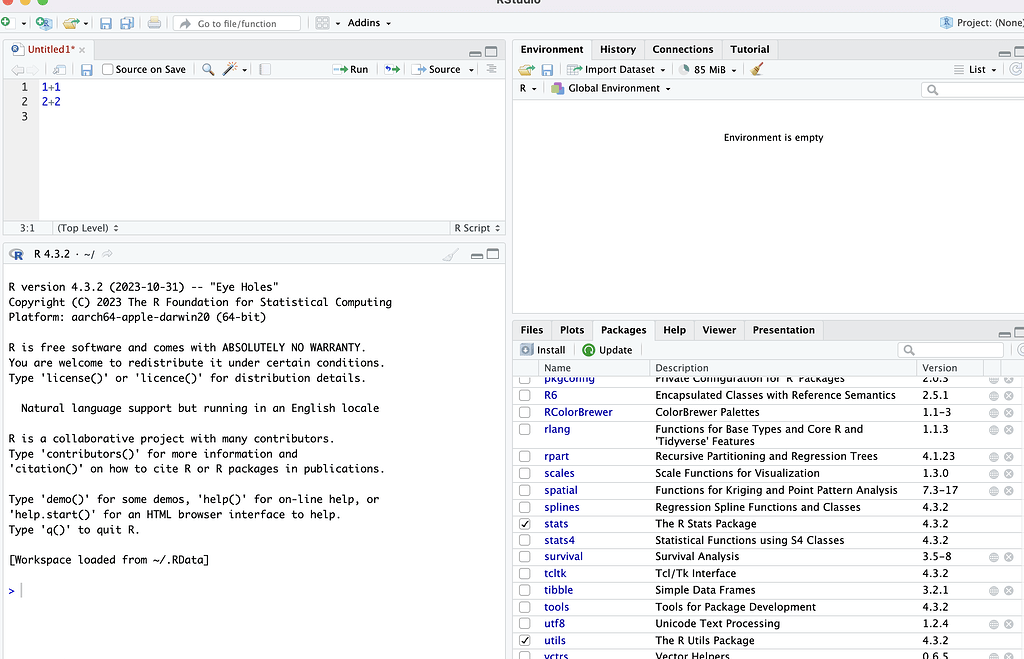Image resolution: width=1024 pixels, height=659 pixels.
Task: Clear environment objects with broom icon
Action: (757, 69)
